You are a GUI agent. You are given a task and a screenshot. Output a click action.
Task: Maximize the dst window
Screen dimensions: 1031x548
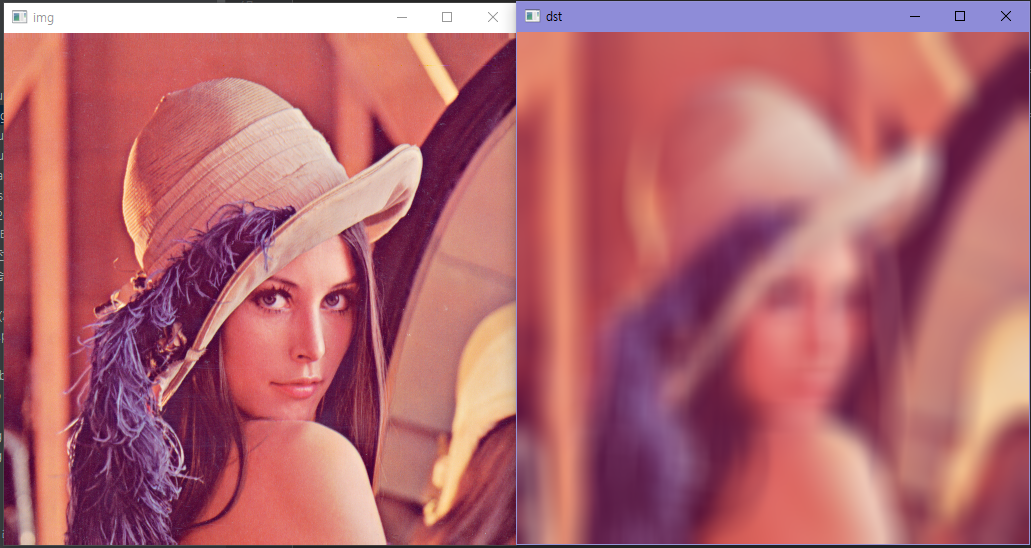960,16
